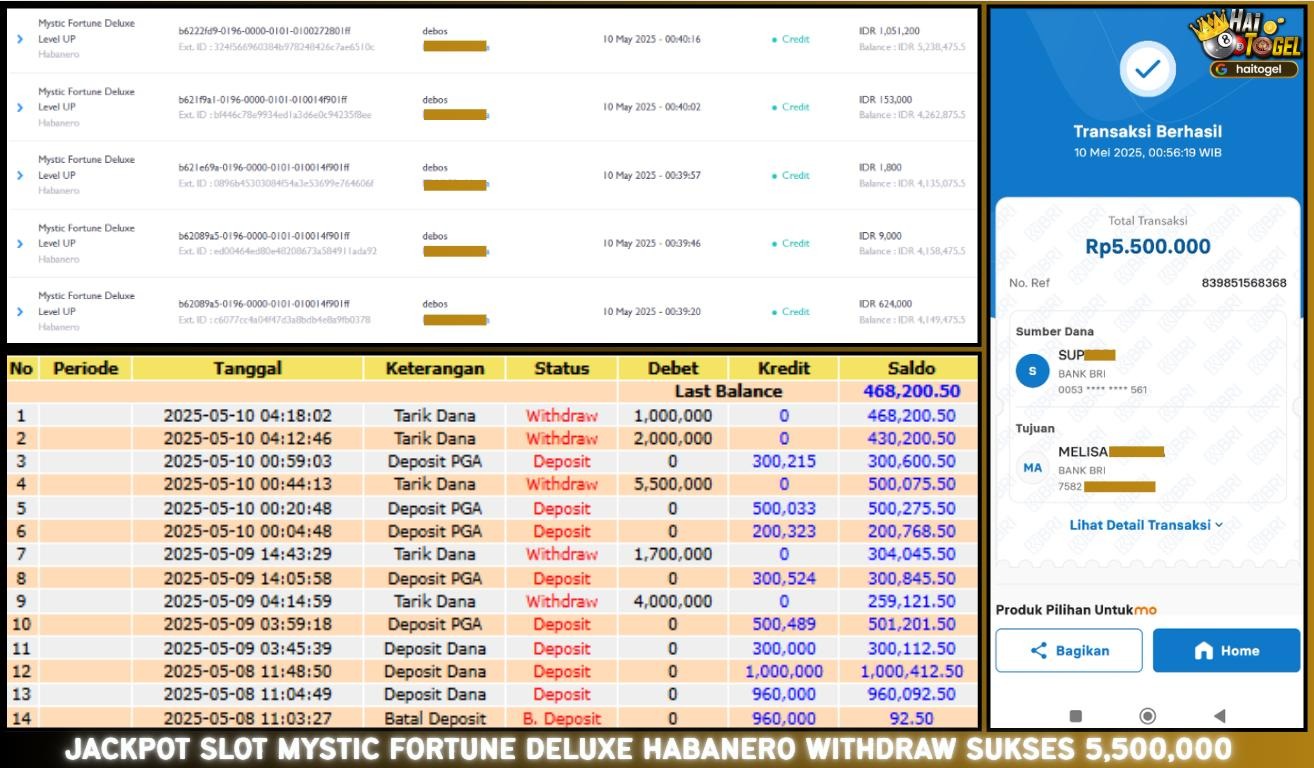Click the kredit value 300,215
This screenshot has height=768, width=1314.
coord(784,461)
